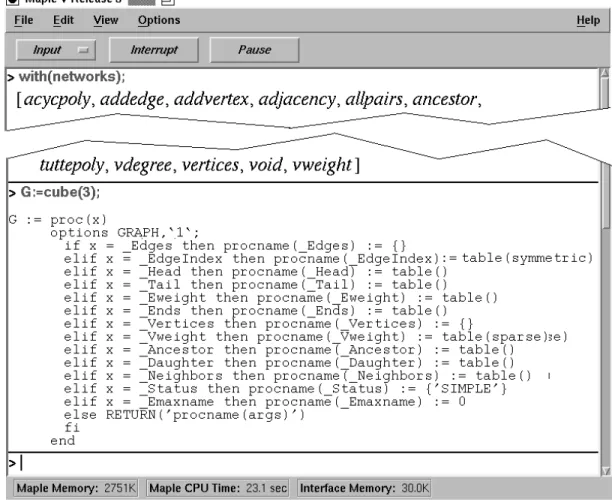
Task: Click the line testing _Vertices
Action: tap(269, 324)
